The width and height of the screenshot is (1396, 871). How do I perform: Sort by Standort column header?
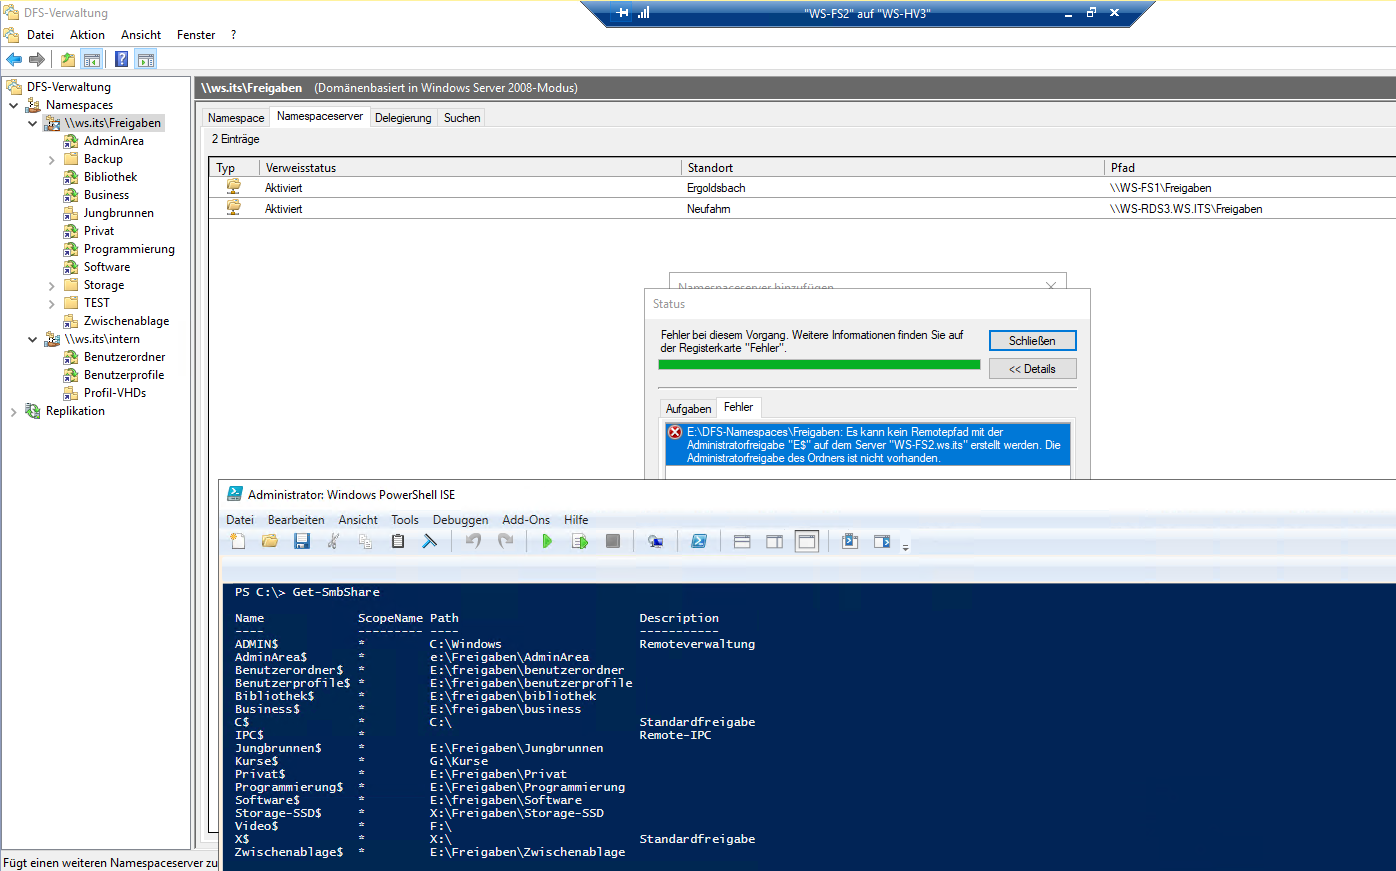pos(893,168)
